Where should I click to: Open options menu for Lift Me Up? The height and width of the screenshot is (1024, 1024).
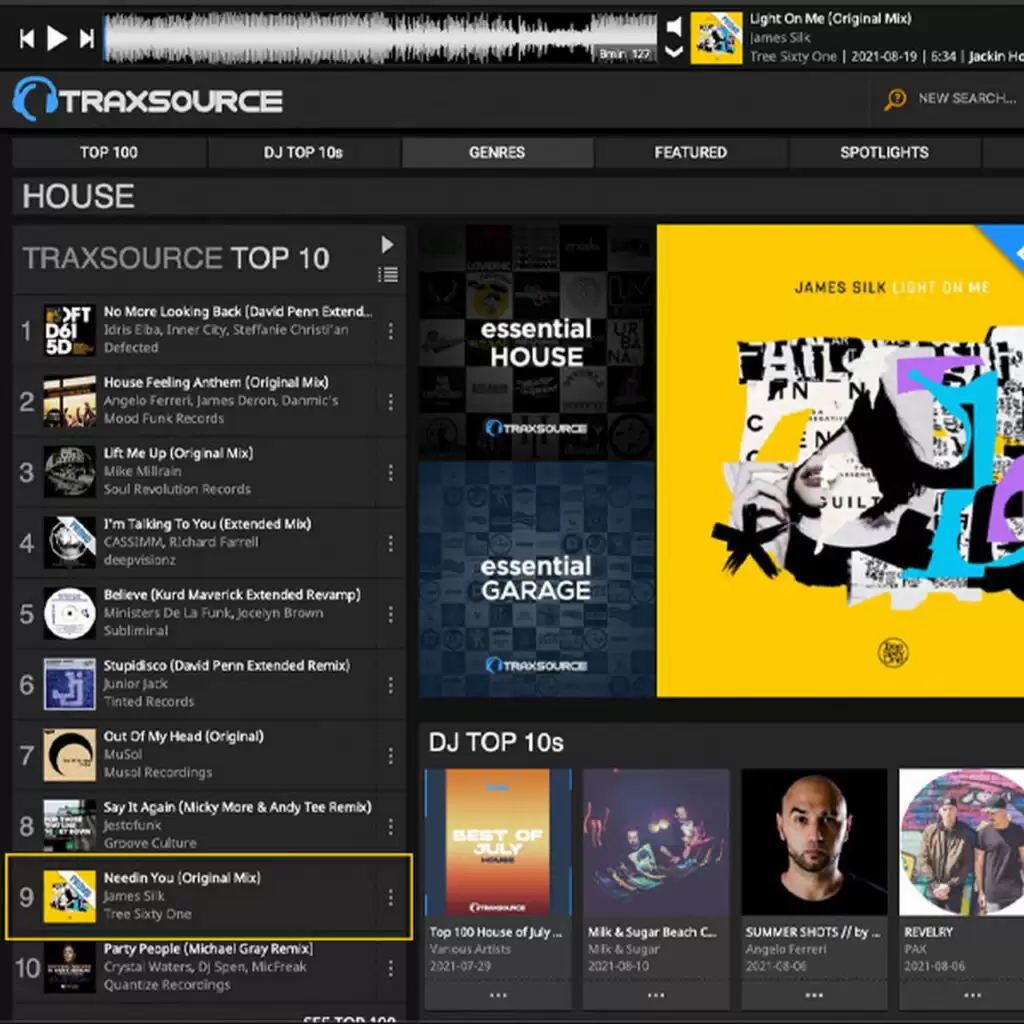coord(390,472)
